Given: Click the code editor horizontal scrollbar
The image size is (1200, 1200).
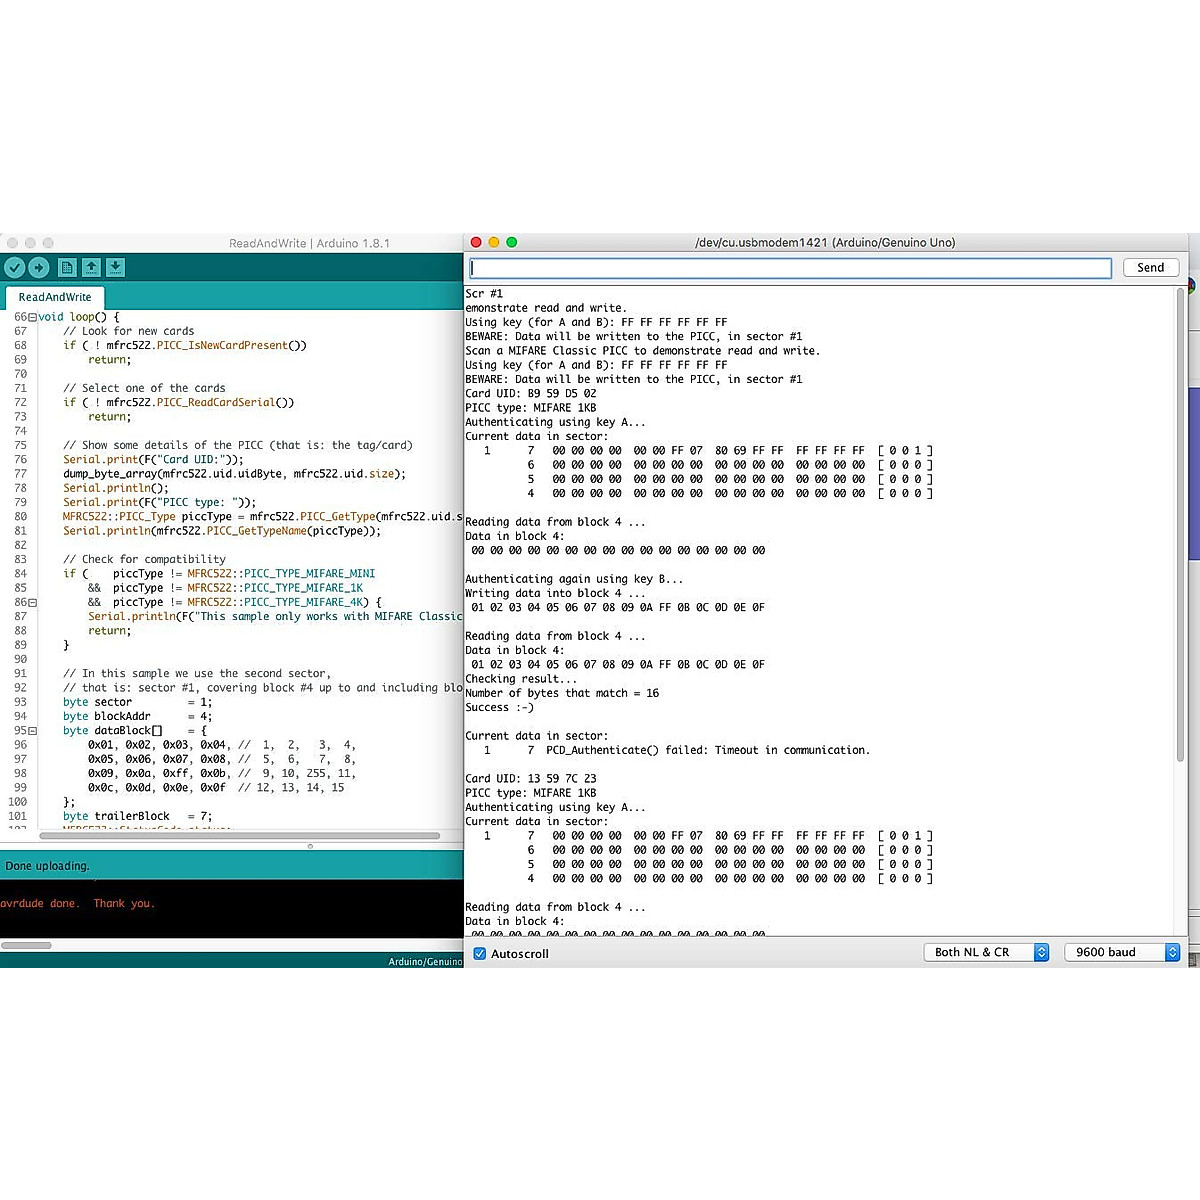Looking at the screenshot, I should [x=240, y=836].
